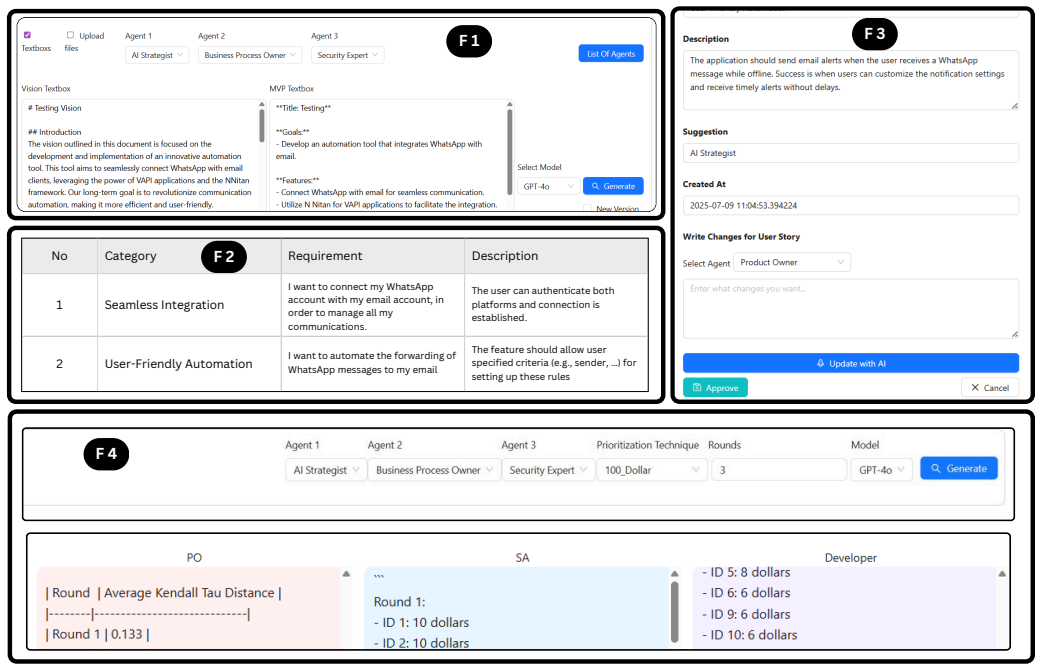Screen dimensions: 1041x670
Task: Click the Created At field
Action: click(x=850, y=205)
